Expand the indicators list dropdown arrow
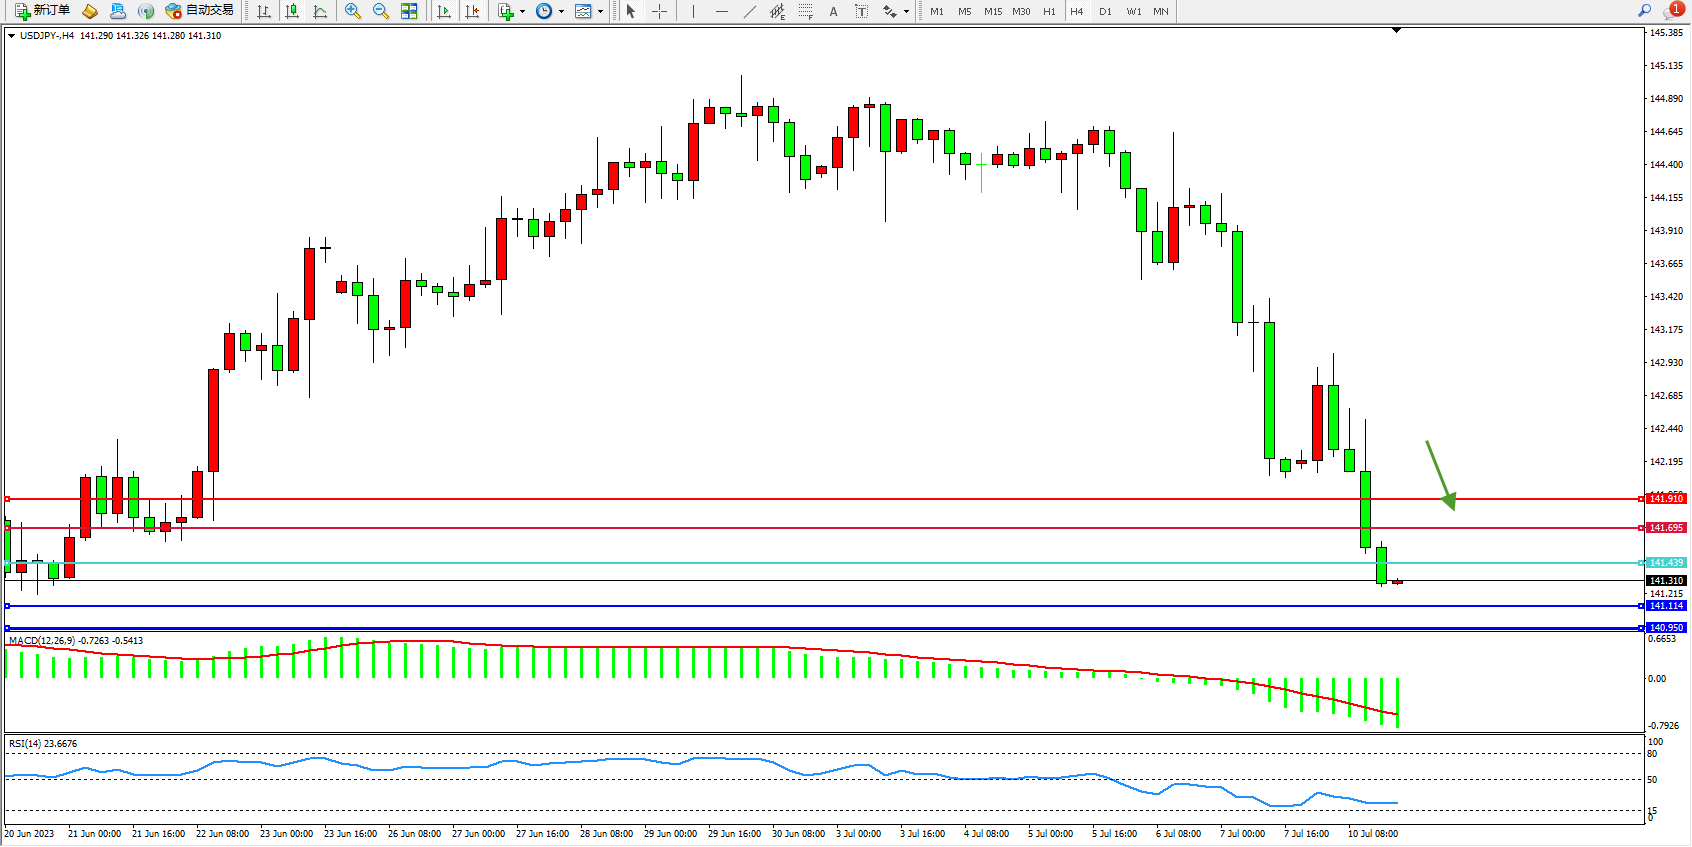Viewport: 1692px width, 847px height. (522, 12)
